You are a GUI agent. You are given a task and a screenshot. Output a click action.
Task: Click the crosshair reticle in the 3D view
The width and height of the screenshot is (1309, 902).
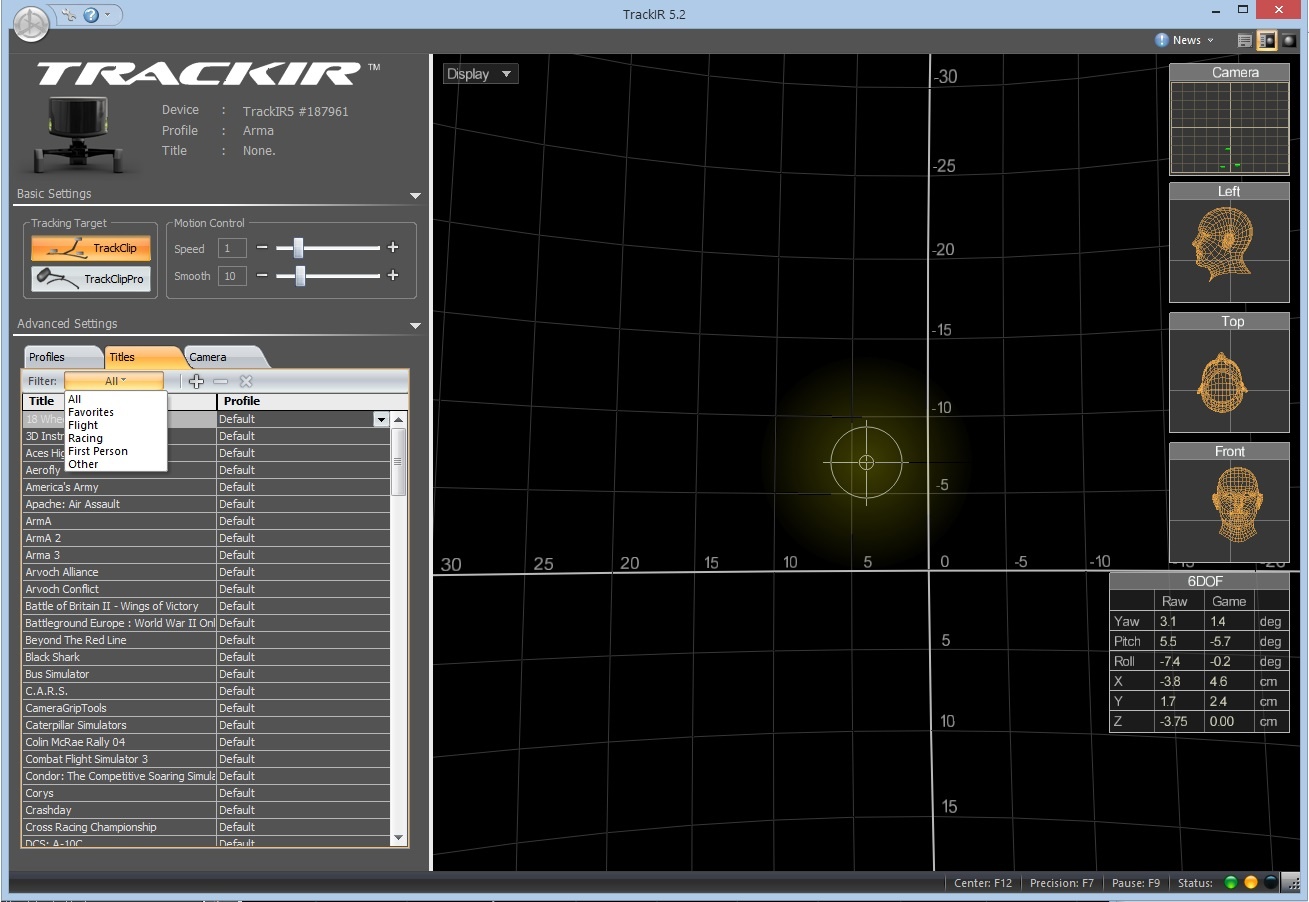pyautogui.click(x=866, y=462)
